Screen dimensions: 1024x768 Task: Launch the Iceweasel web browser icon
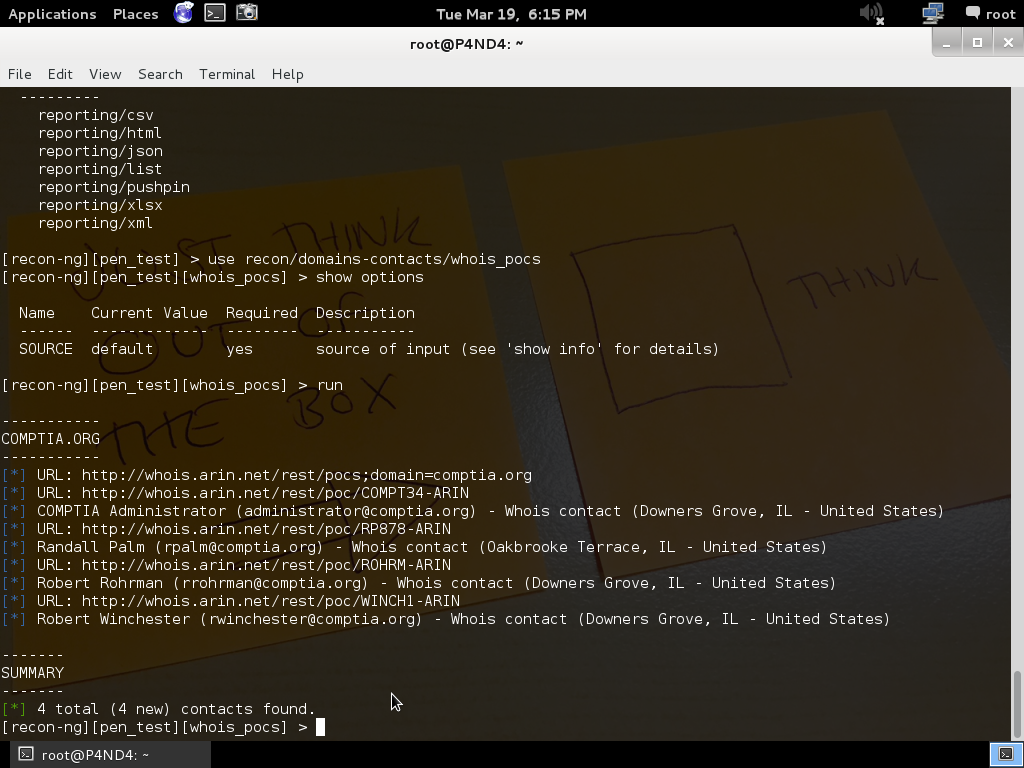pyautogui.click(x=184, y=13)
